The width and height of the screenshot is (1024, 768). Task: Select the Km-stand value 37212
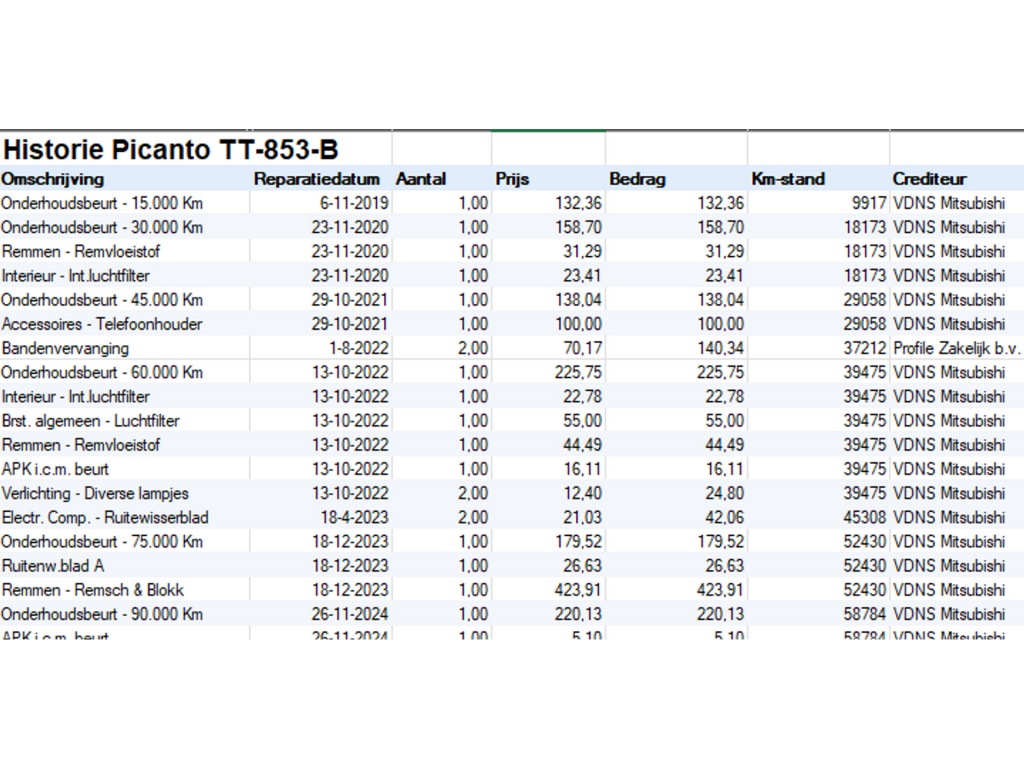click(x=864, y=348)
